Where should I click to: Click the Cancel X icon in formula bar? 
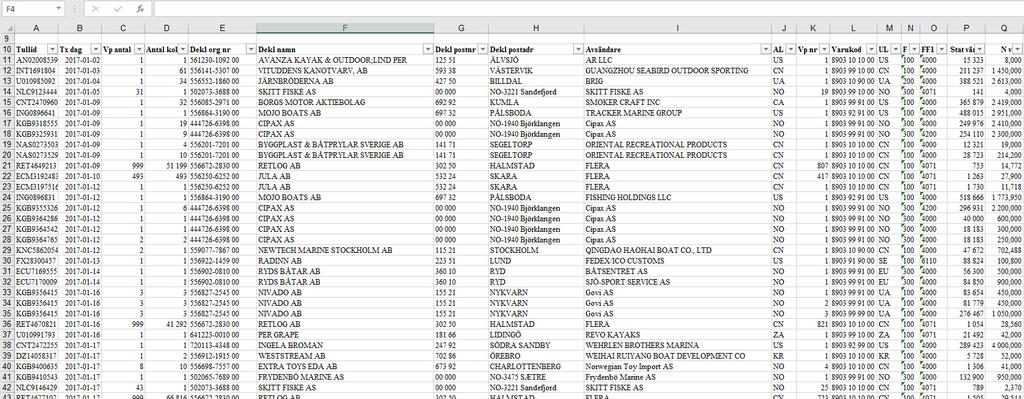[95, 8]
